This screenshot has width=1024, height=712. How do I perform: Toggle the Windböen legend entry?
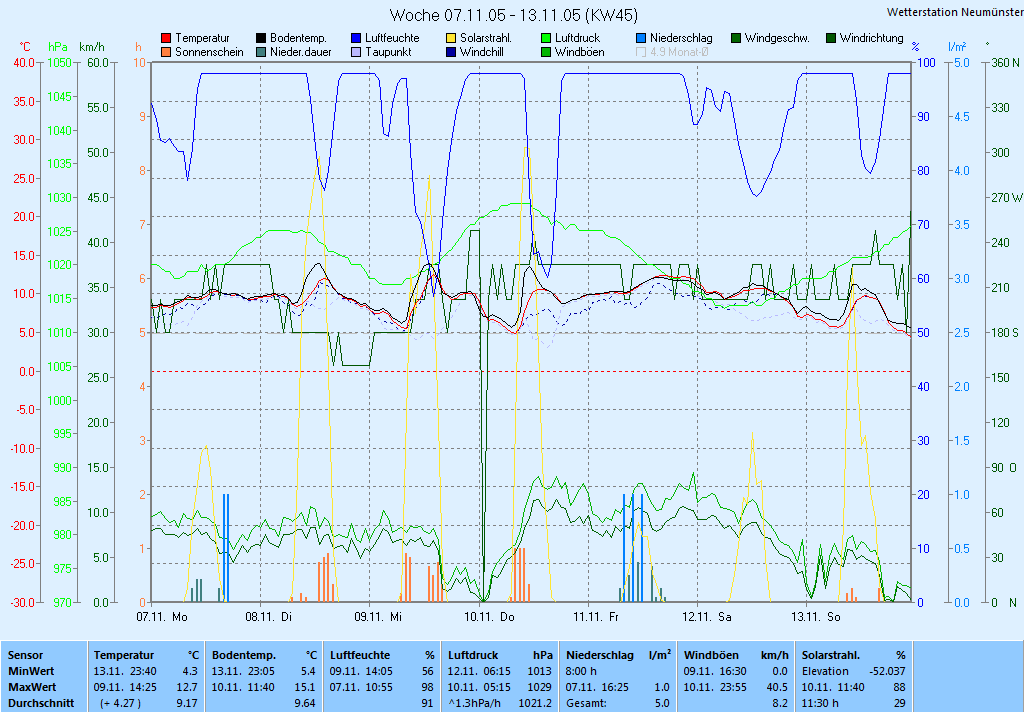pos(579,52)
